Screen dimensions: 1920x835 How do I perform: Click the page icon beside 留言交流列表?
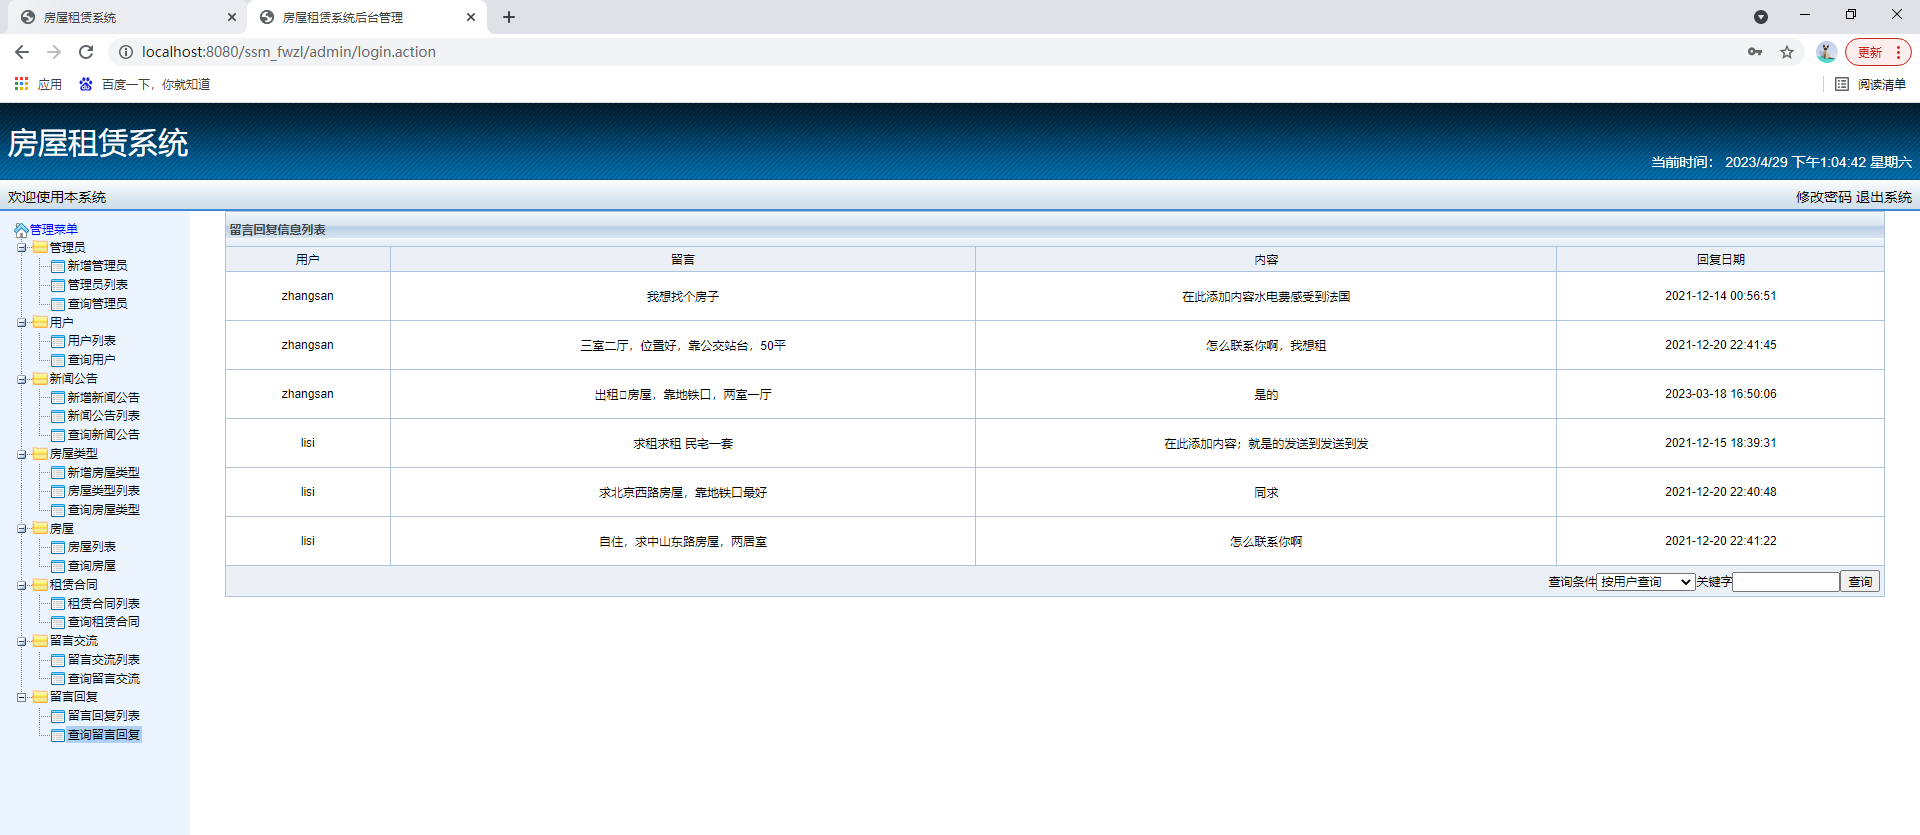pyautogui.click(x=58, y=660)
